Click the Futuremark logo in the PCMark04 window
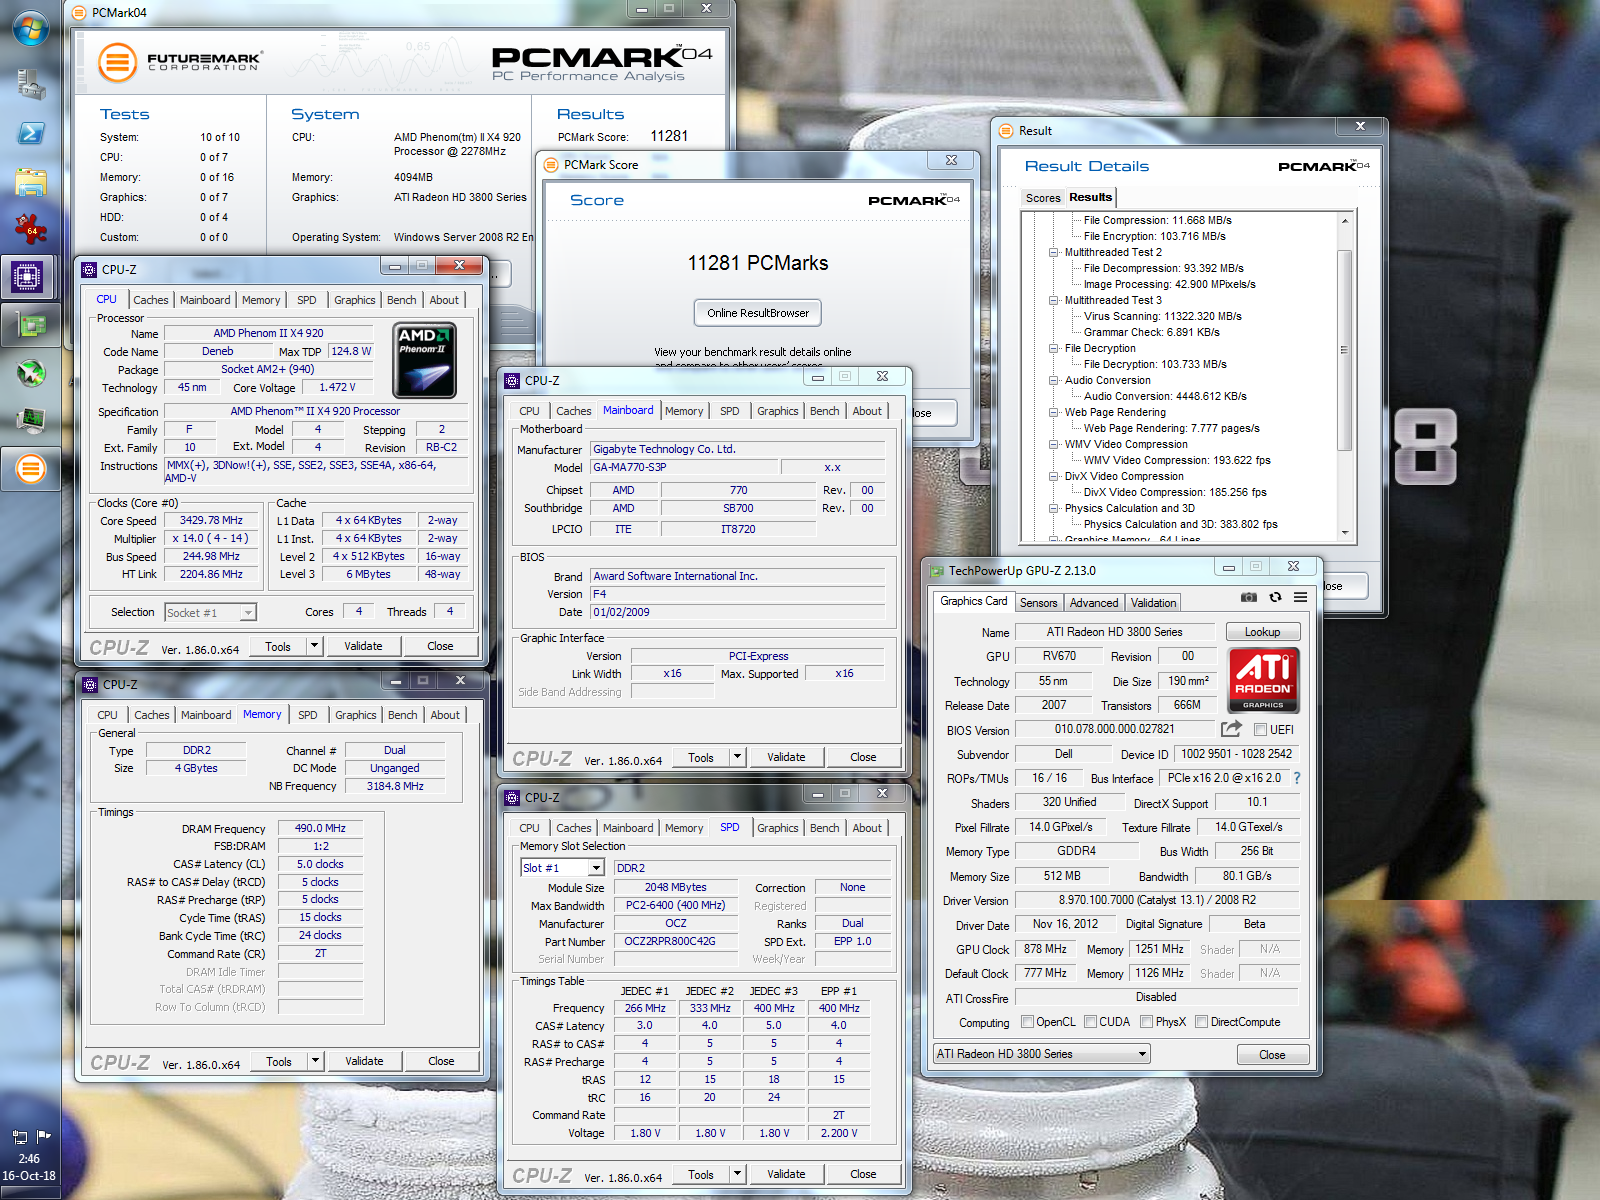 coord(181,62)
